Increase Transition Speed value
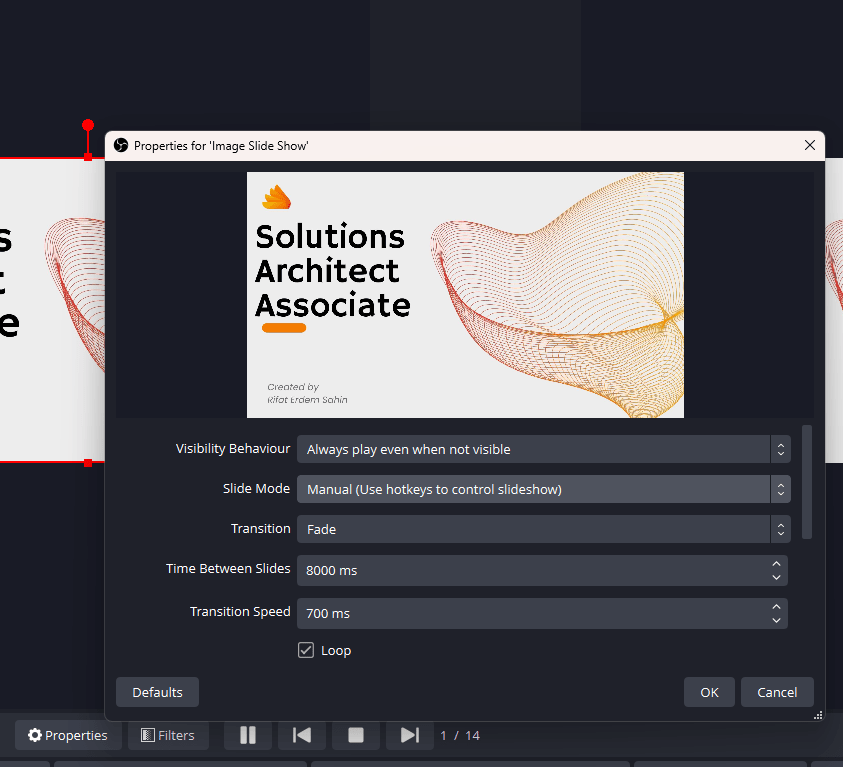The height and width of the screenshot is (767, 843). [x=776, y=607]
